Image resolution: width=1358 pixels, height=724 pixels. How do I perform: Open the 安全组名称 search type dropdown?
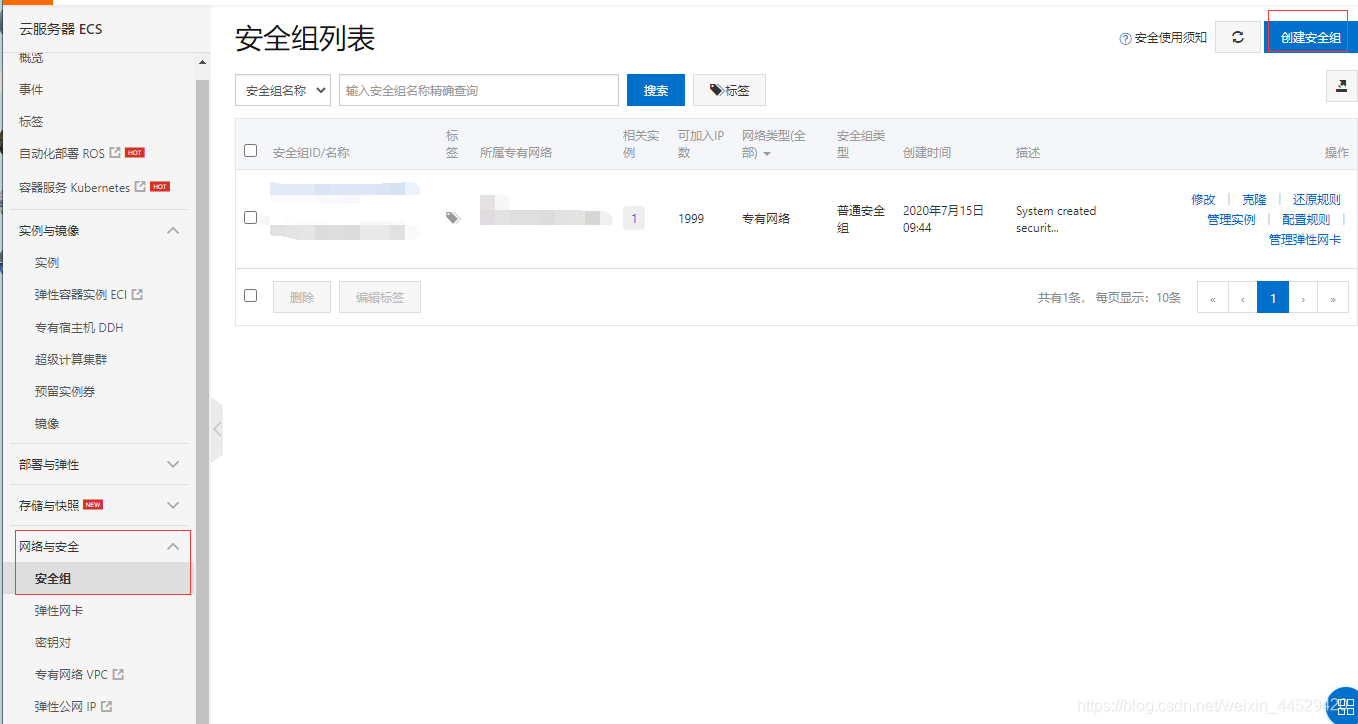click(283, 90)
